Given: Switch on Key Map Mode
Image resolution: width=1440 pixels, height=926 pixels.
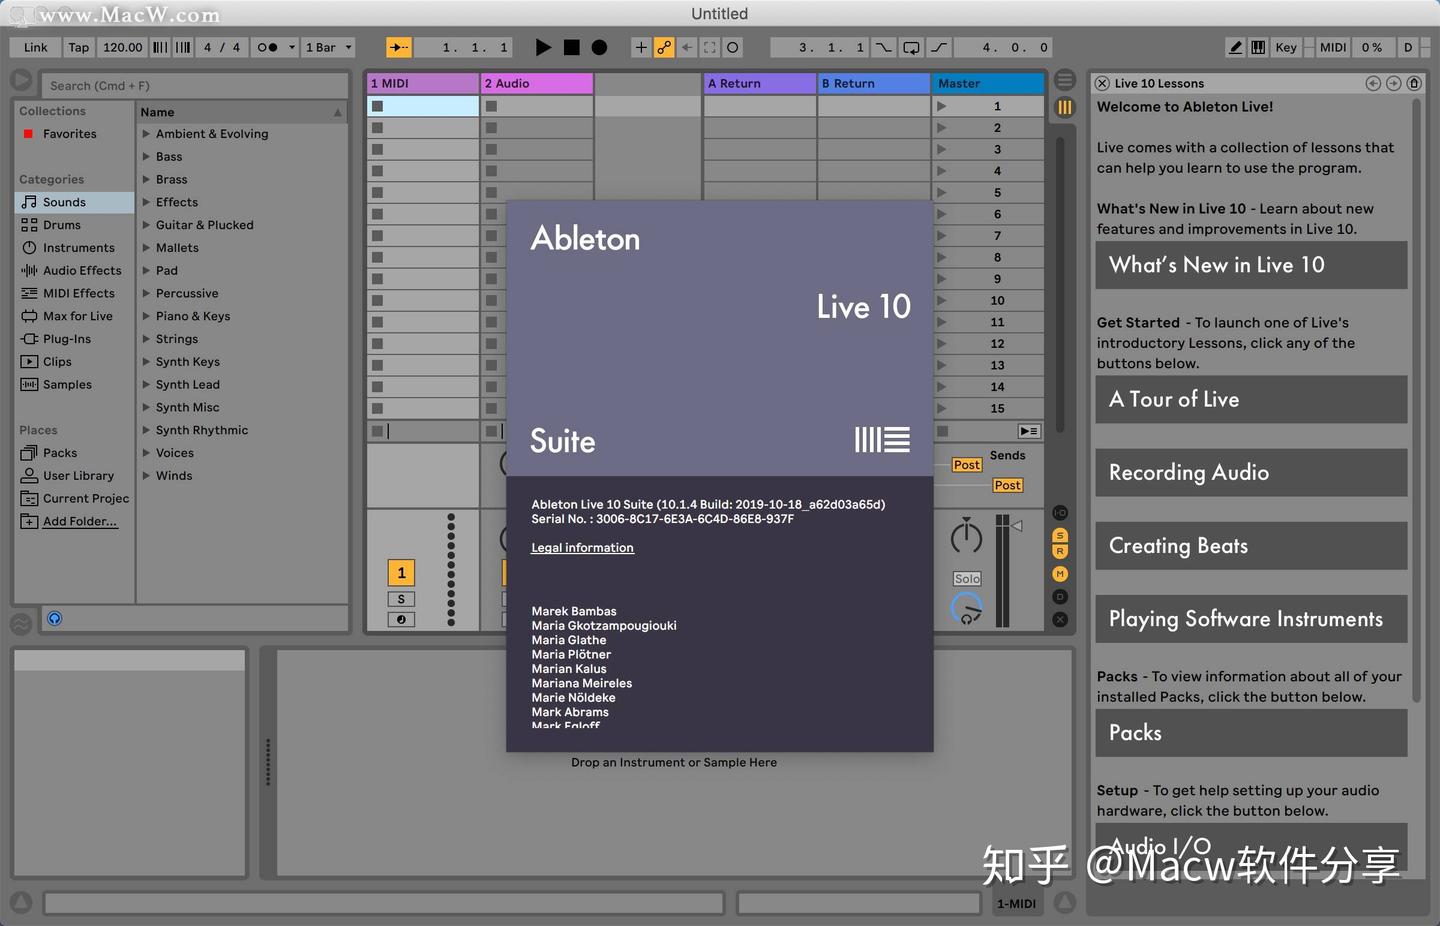Looking at the screenshot, I should tap(1286, 47).
